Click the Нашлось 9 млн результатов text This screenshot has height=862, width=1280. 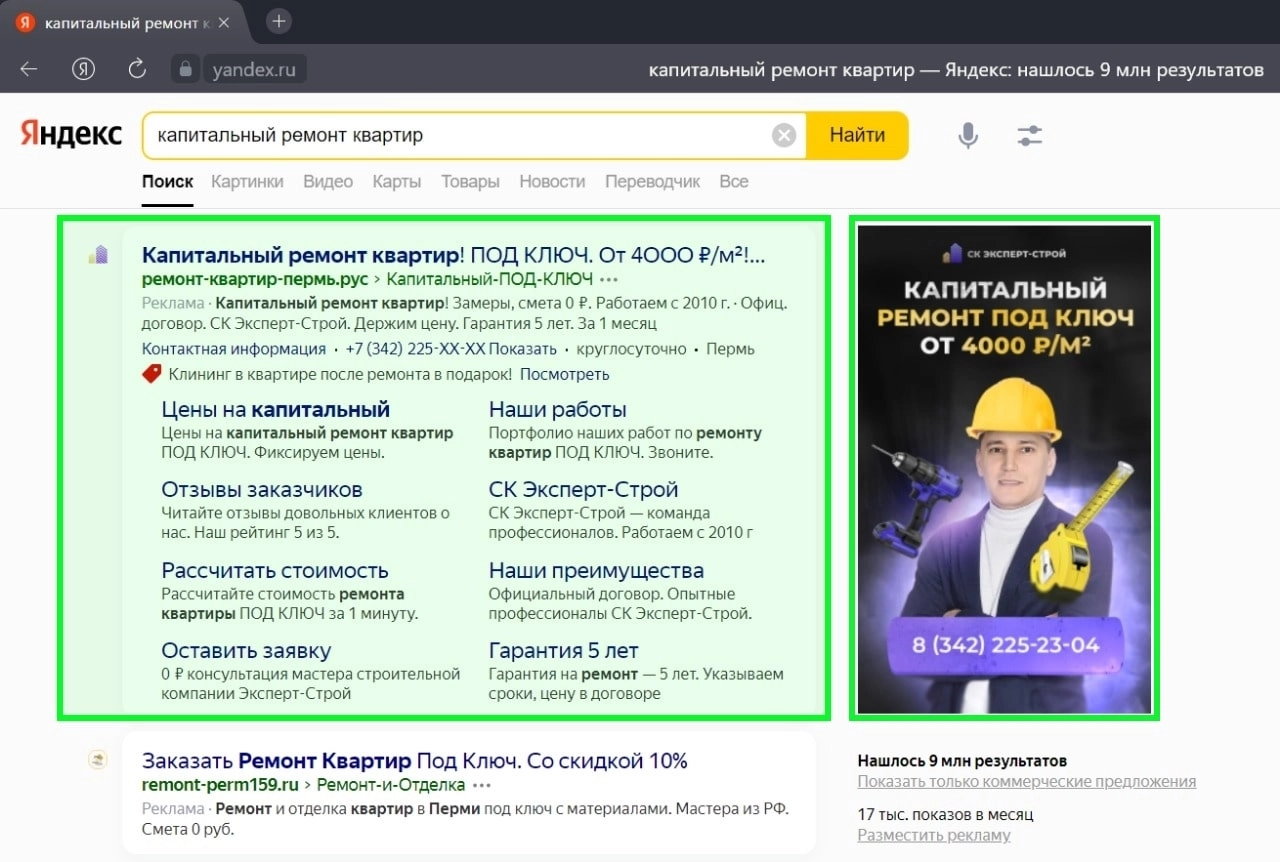pyautogui.click(x=962, y=761)
